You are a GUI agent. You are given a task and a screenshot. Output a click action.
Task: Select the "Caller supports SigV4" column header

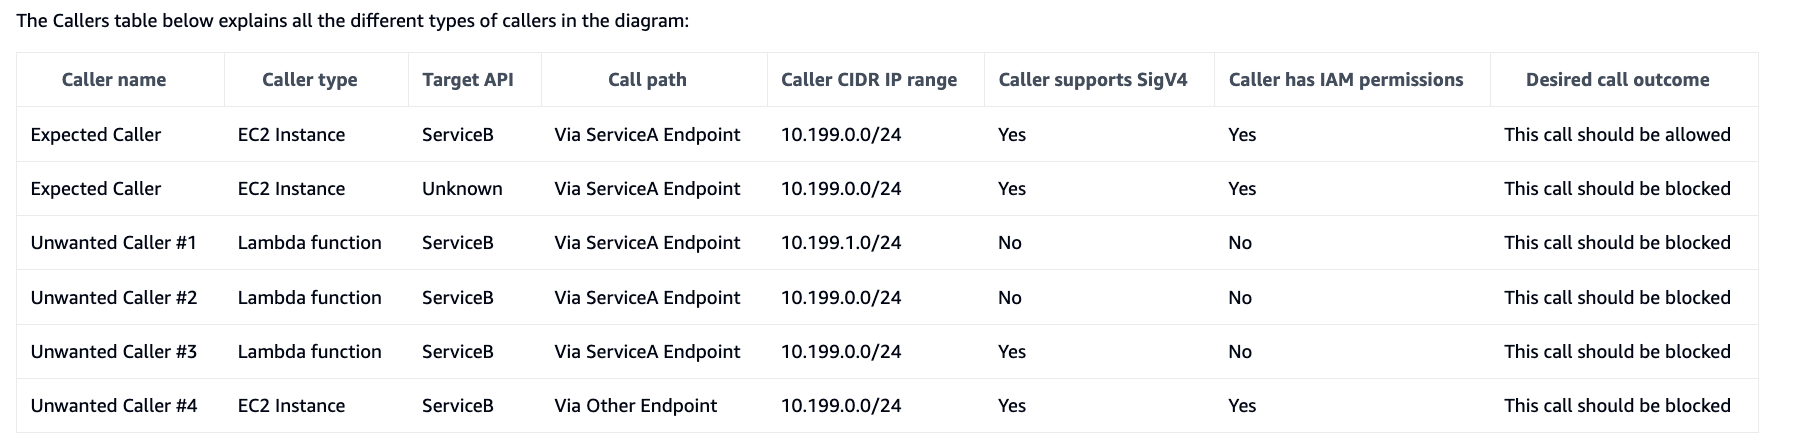click(1093, 80)
